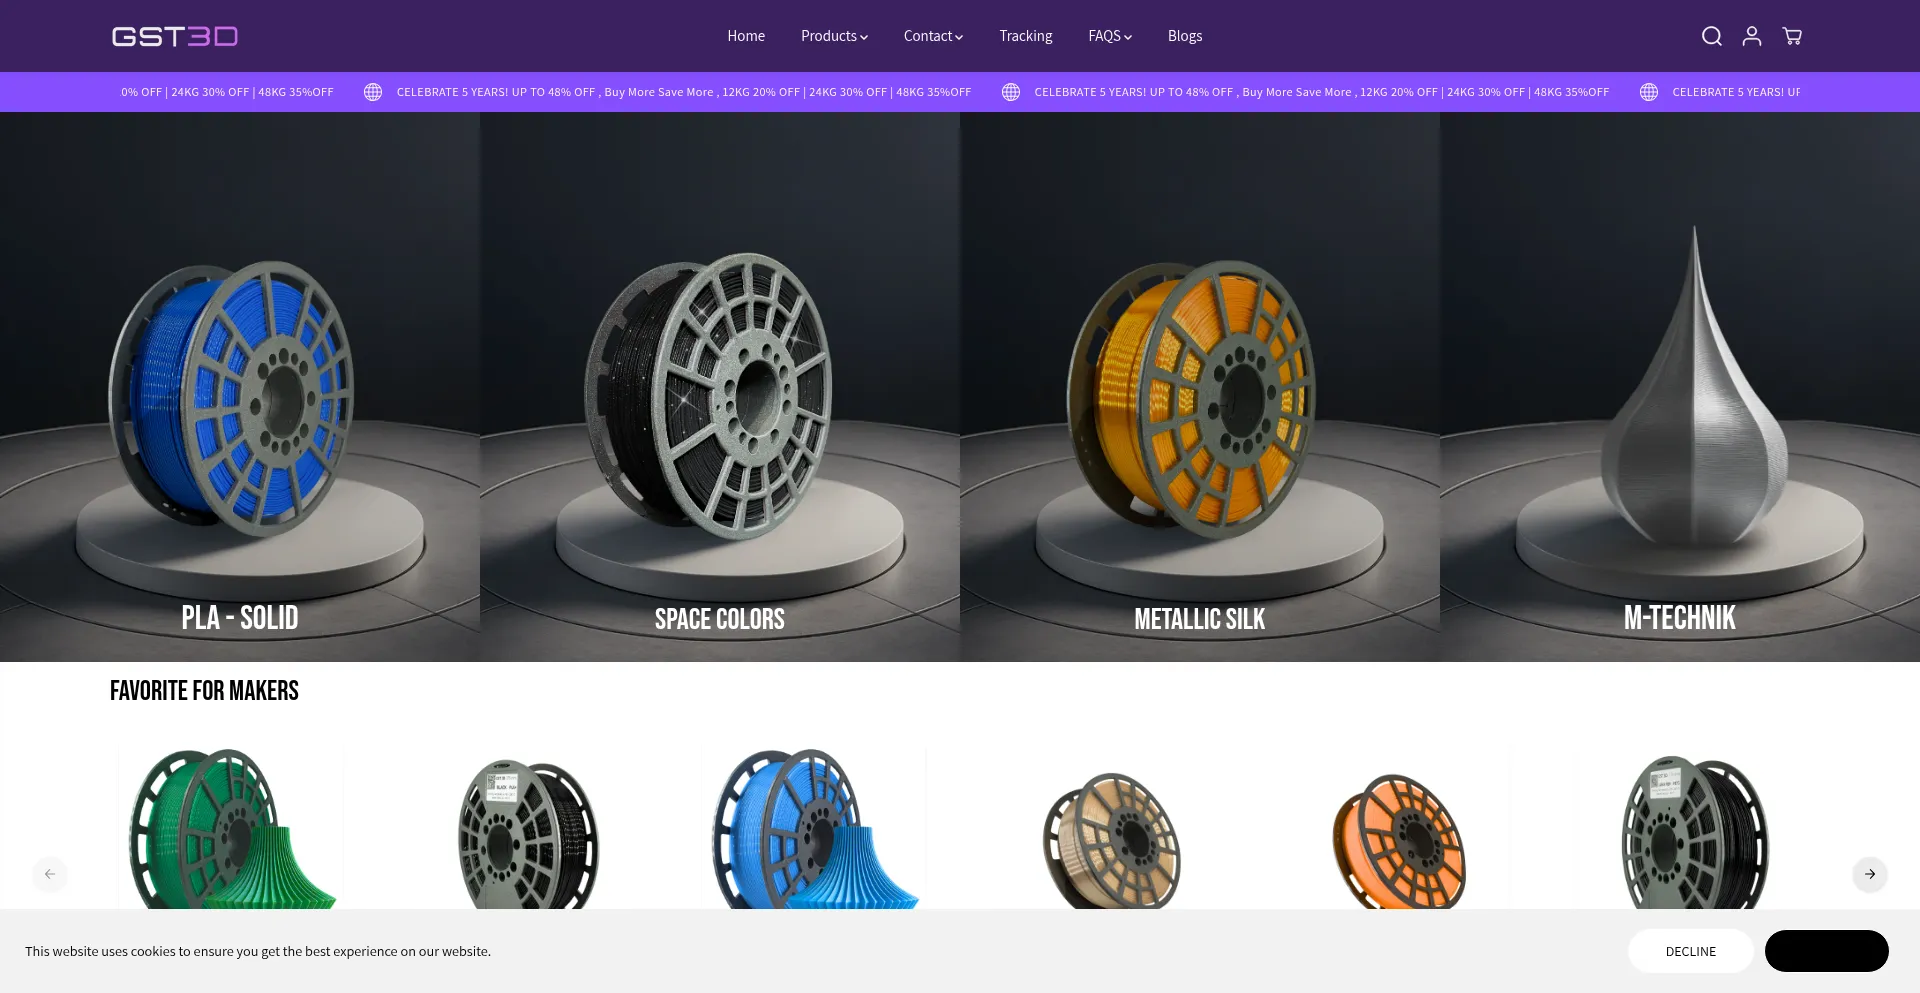Open the PLA - SOLID collection banner
1920x993 pixels.
pyautogui.click(x=240, y=387)
